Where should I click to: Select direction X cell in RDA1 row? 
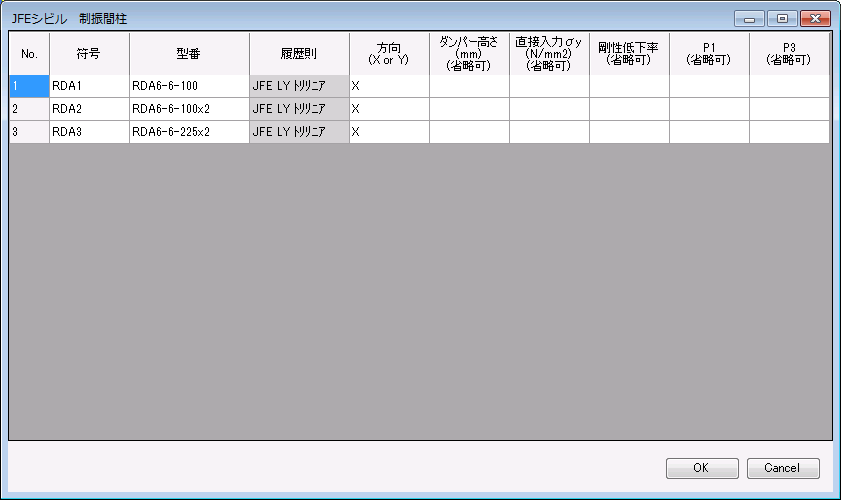point(389,86)
